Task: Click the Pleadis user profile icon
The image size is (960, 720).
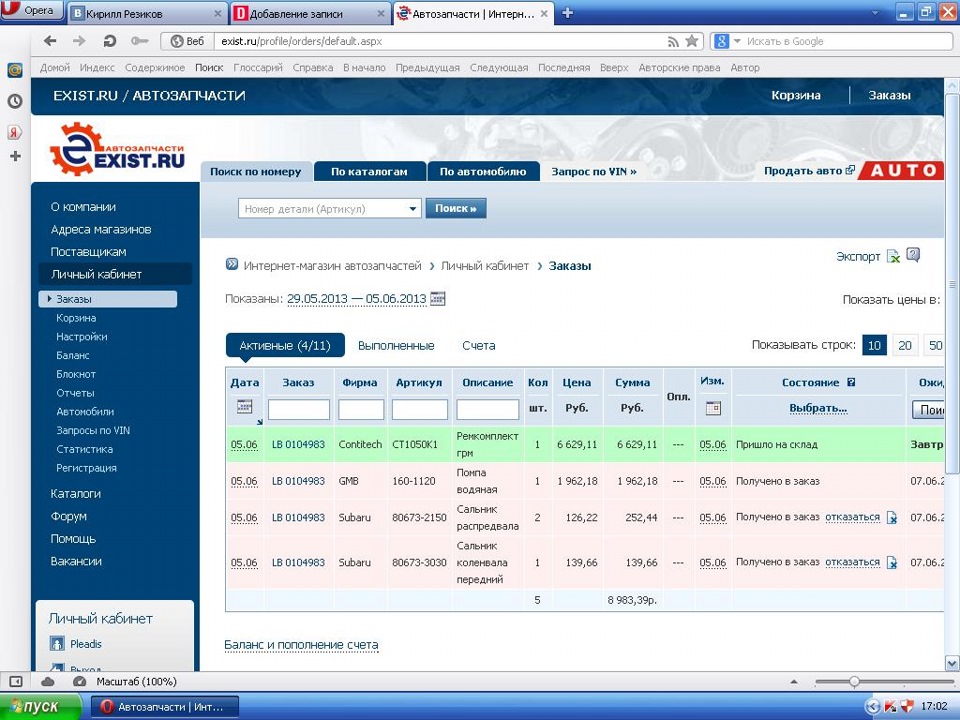Action: (x=57, y=643)
